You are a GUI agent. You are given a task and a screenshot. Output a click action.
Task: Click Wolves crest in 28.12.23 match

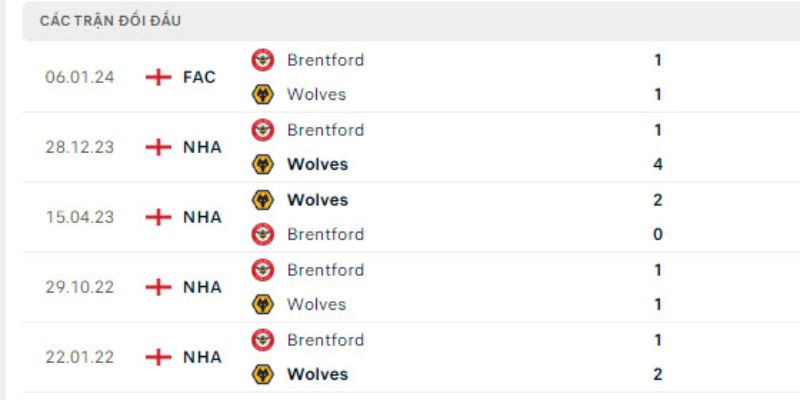tap(262, 165)
